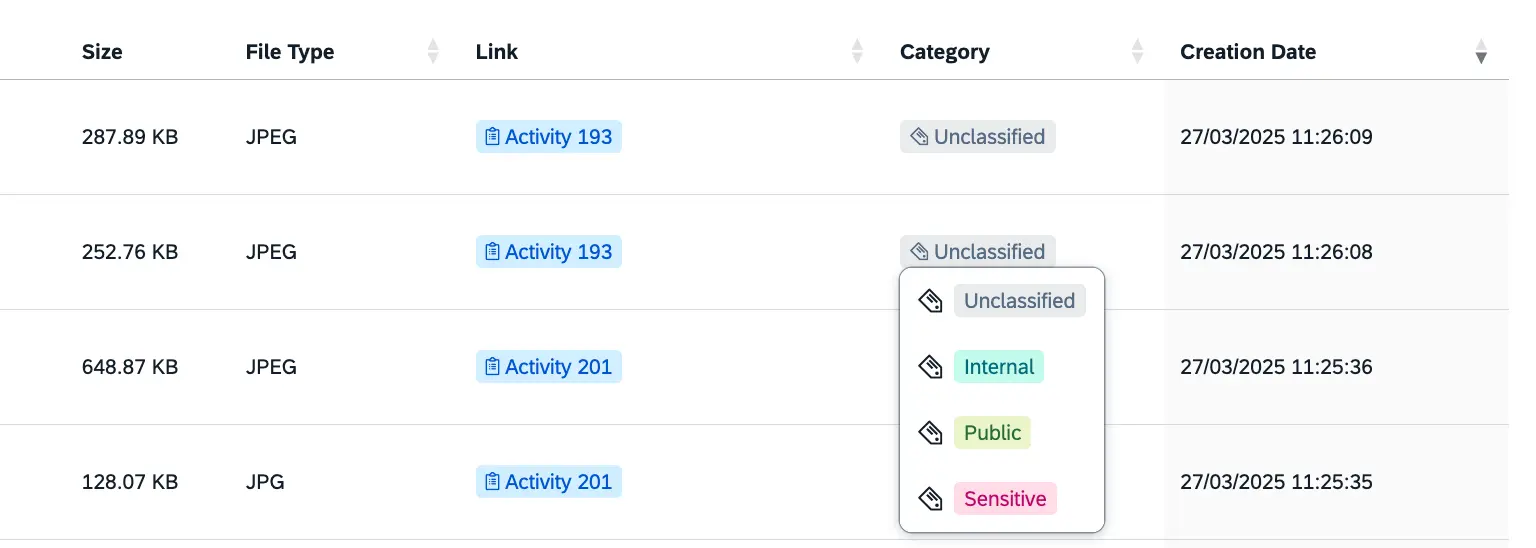Sort by Link column arrows

(857, 51)
